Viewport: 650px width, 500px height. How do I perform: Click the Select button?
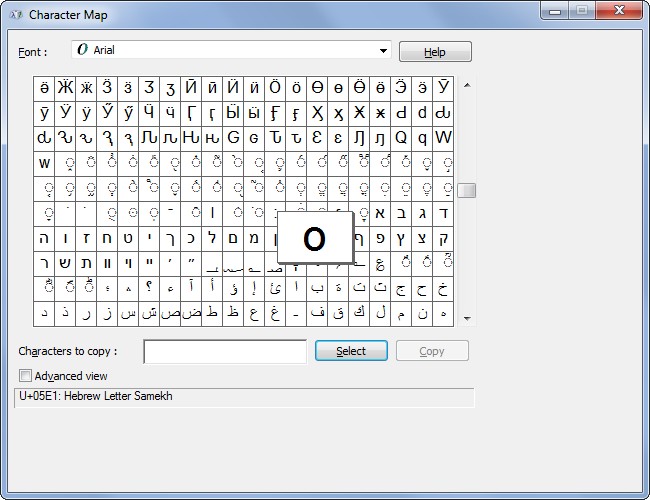pyautogui.click(x=351, y=351)
